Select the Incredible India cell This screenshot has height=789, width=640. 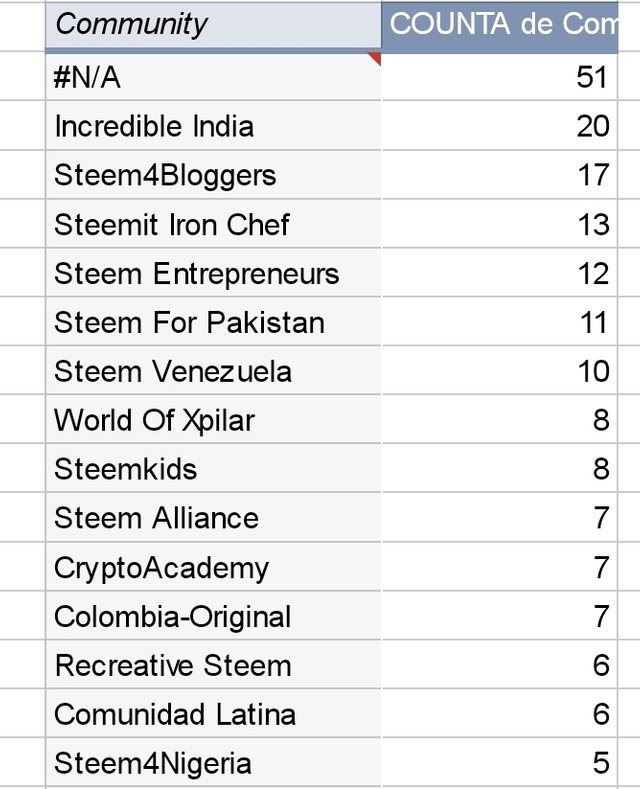tap(212, 127)
